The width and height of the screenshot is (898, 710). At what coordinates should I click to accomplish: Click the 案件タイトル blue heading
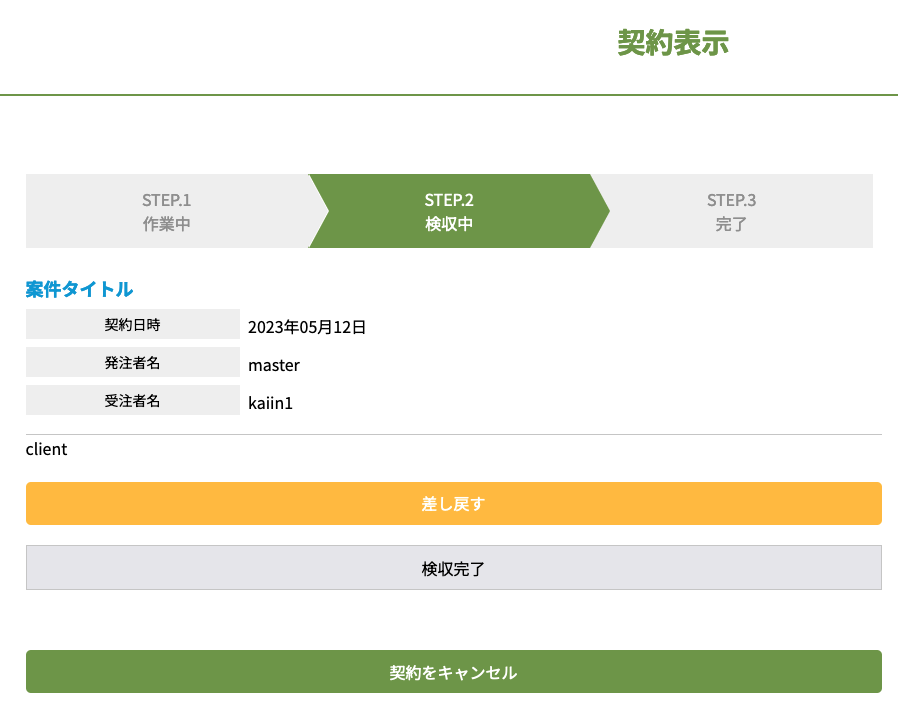(x=79, y=289)
